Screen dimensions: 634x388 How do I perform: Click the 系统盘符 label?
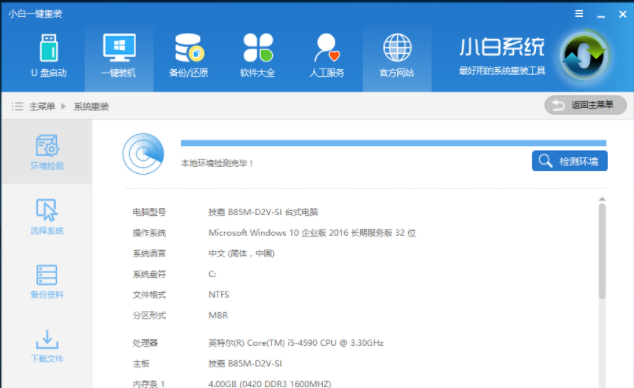pyautogui.click(x=149, y=274)
